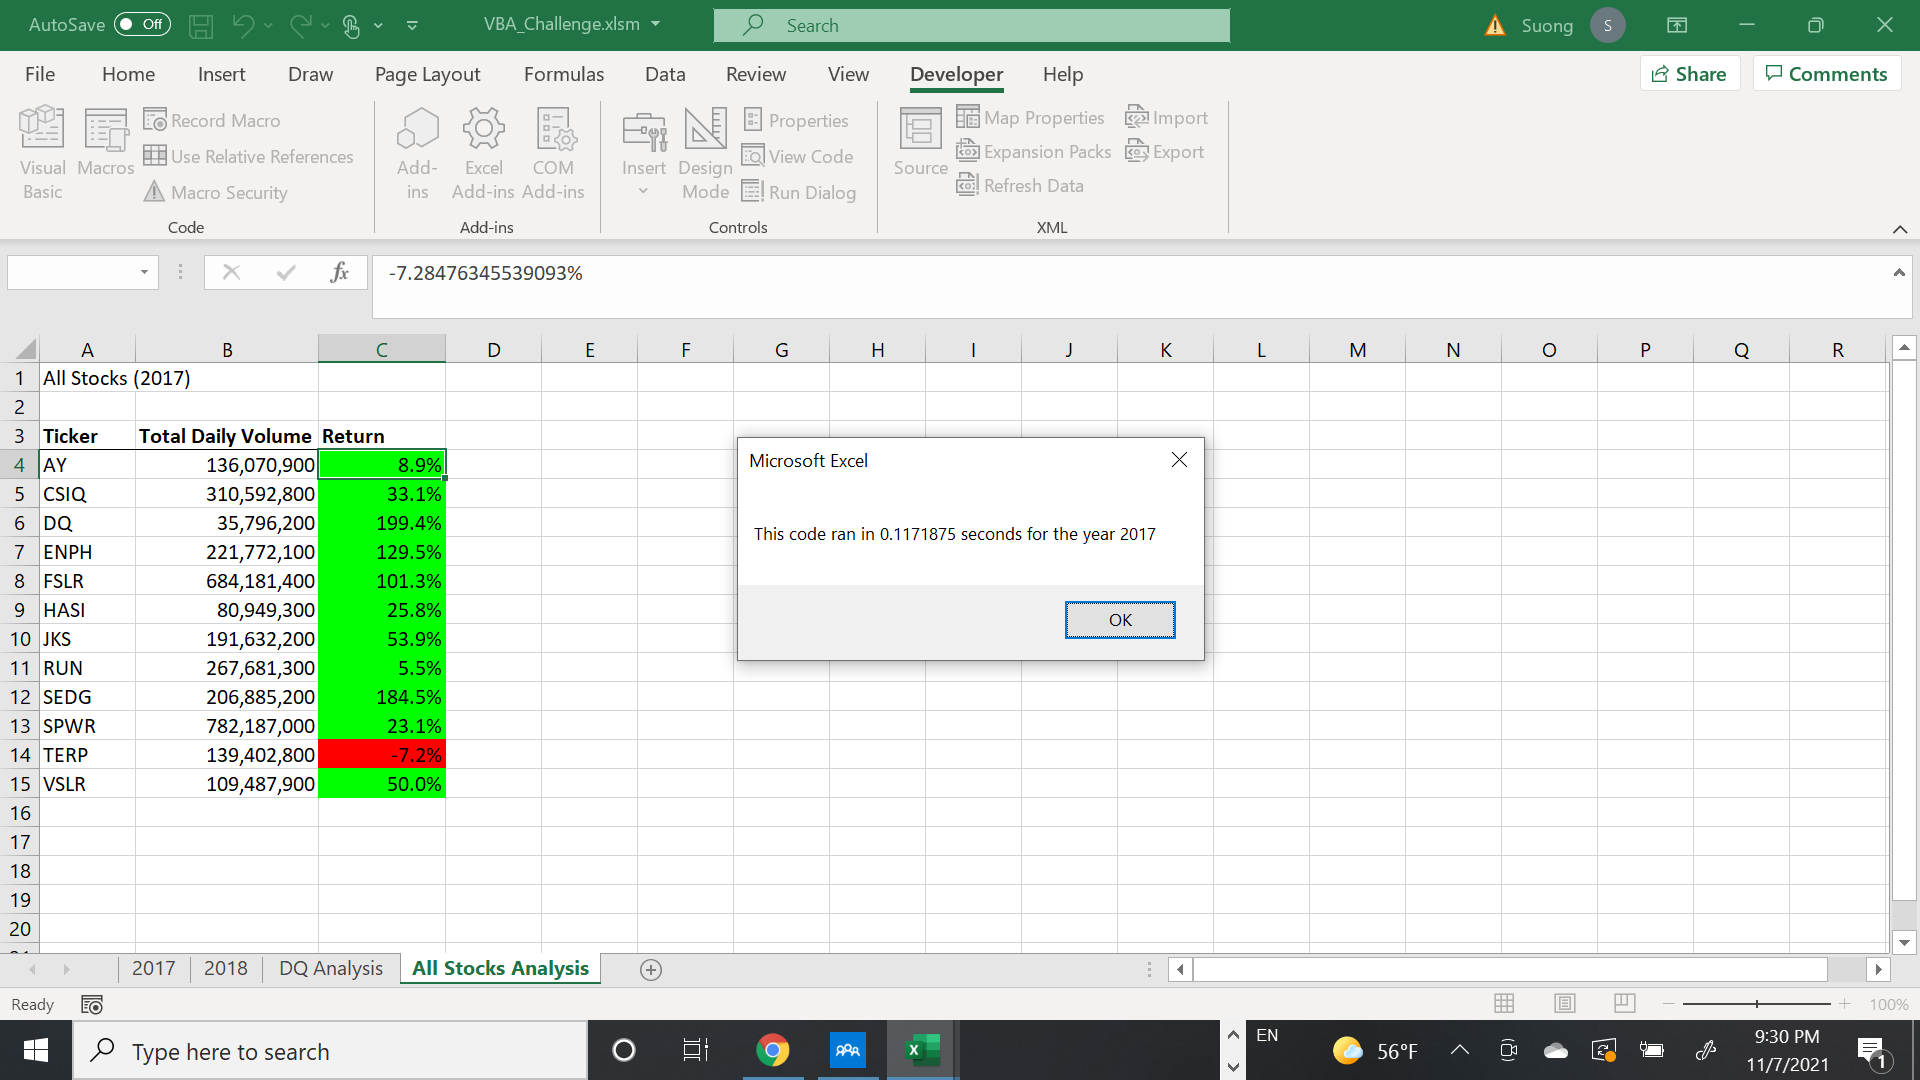Click Record Macro in ribbon

[212, 120]
